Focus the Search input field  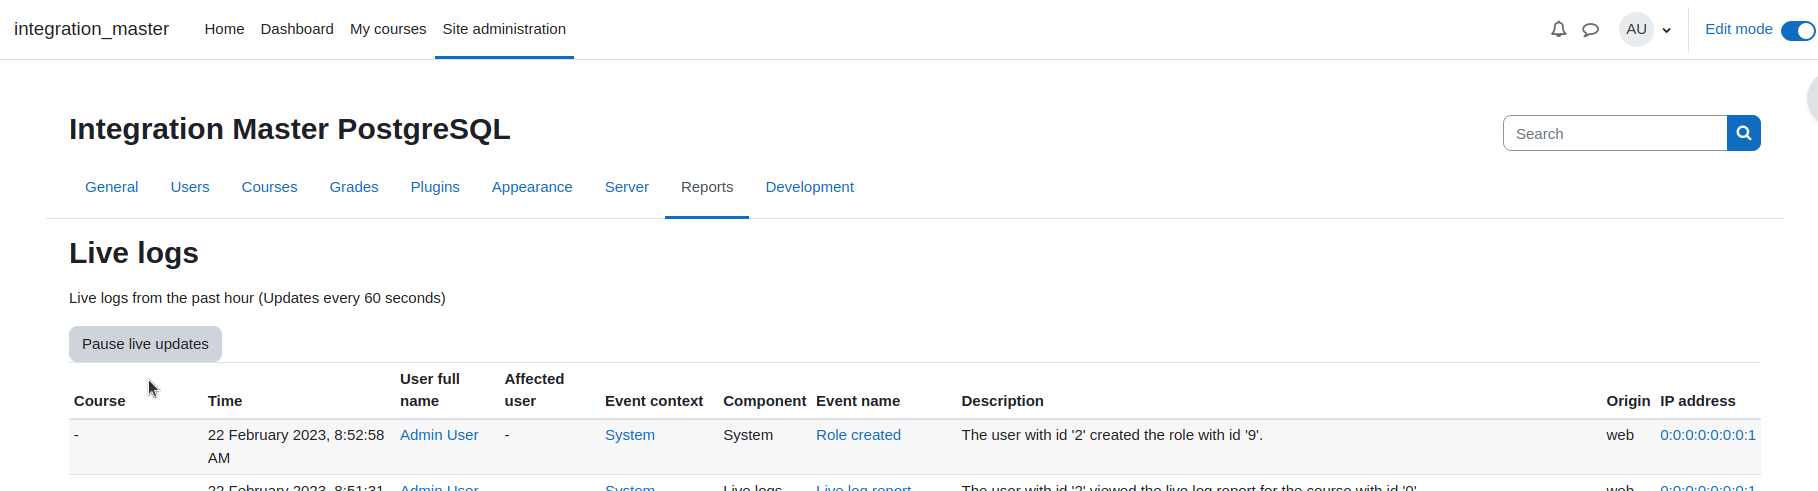[1615, 133]
